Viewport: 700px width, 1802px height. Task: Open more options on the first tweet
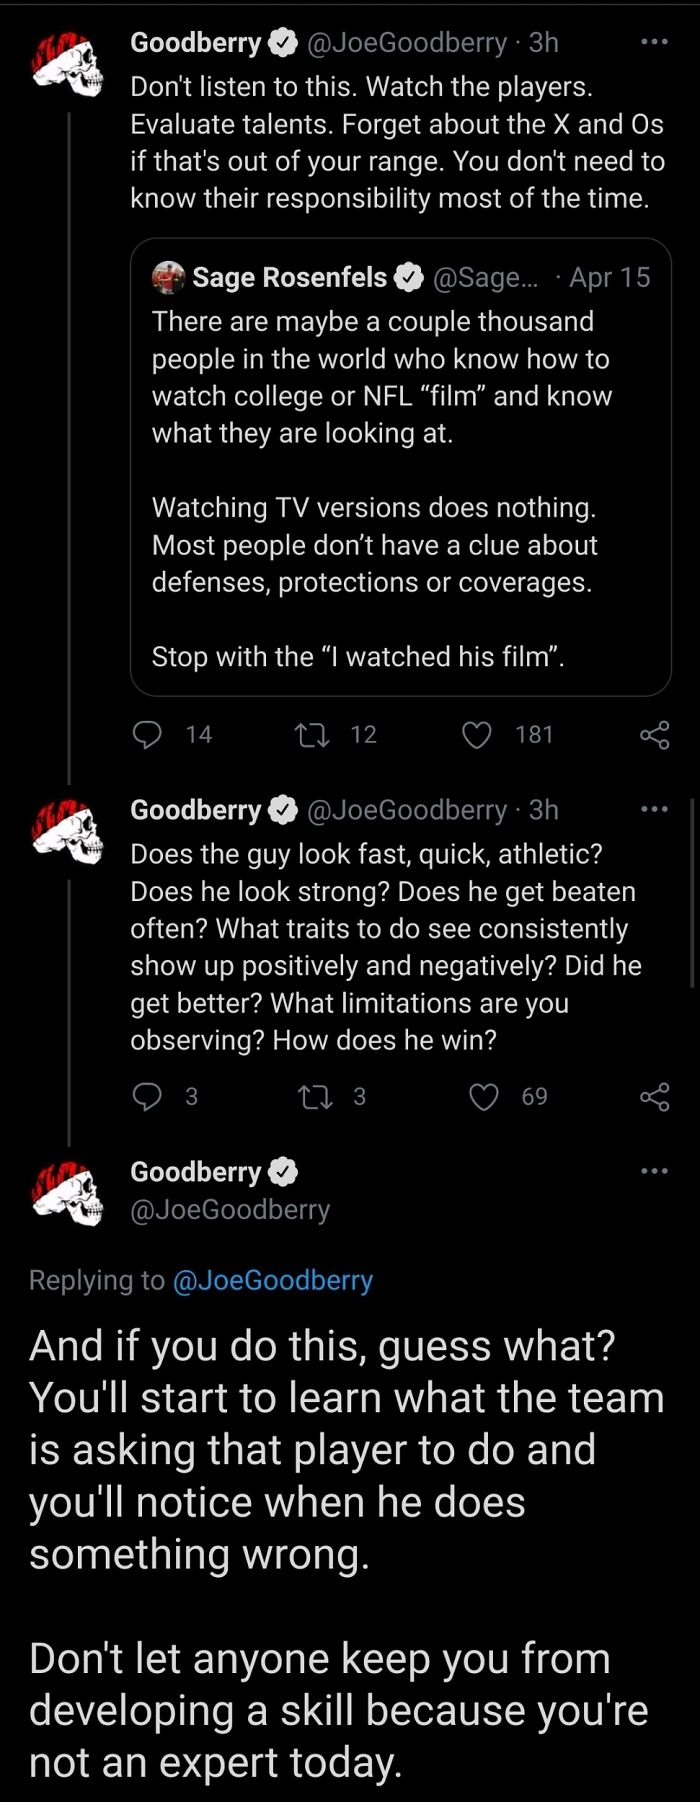(654, 42)
